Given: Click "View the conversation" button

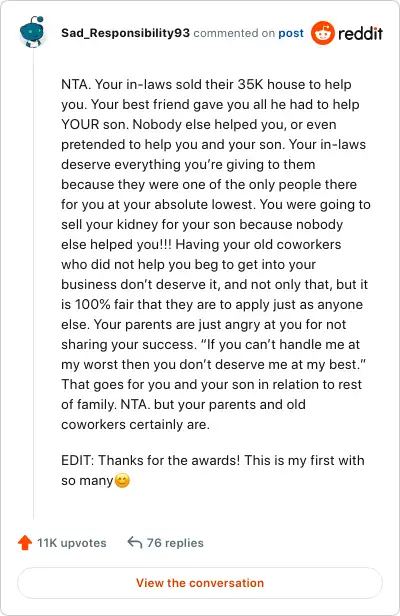Looking at the screenshot, I should 200,583.
